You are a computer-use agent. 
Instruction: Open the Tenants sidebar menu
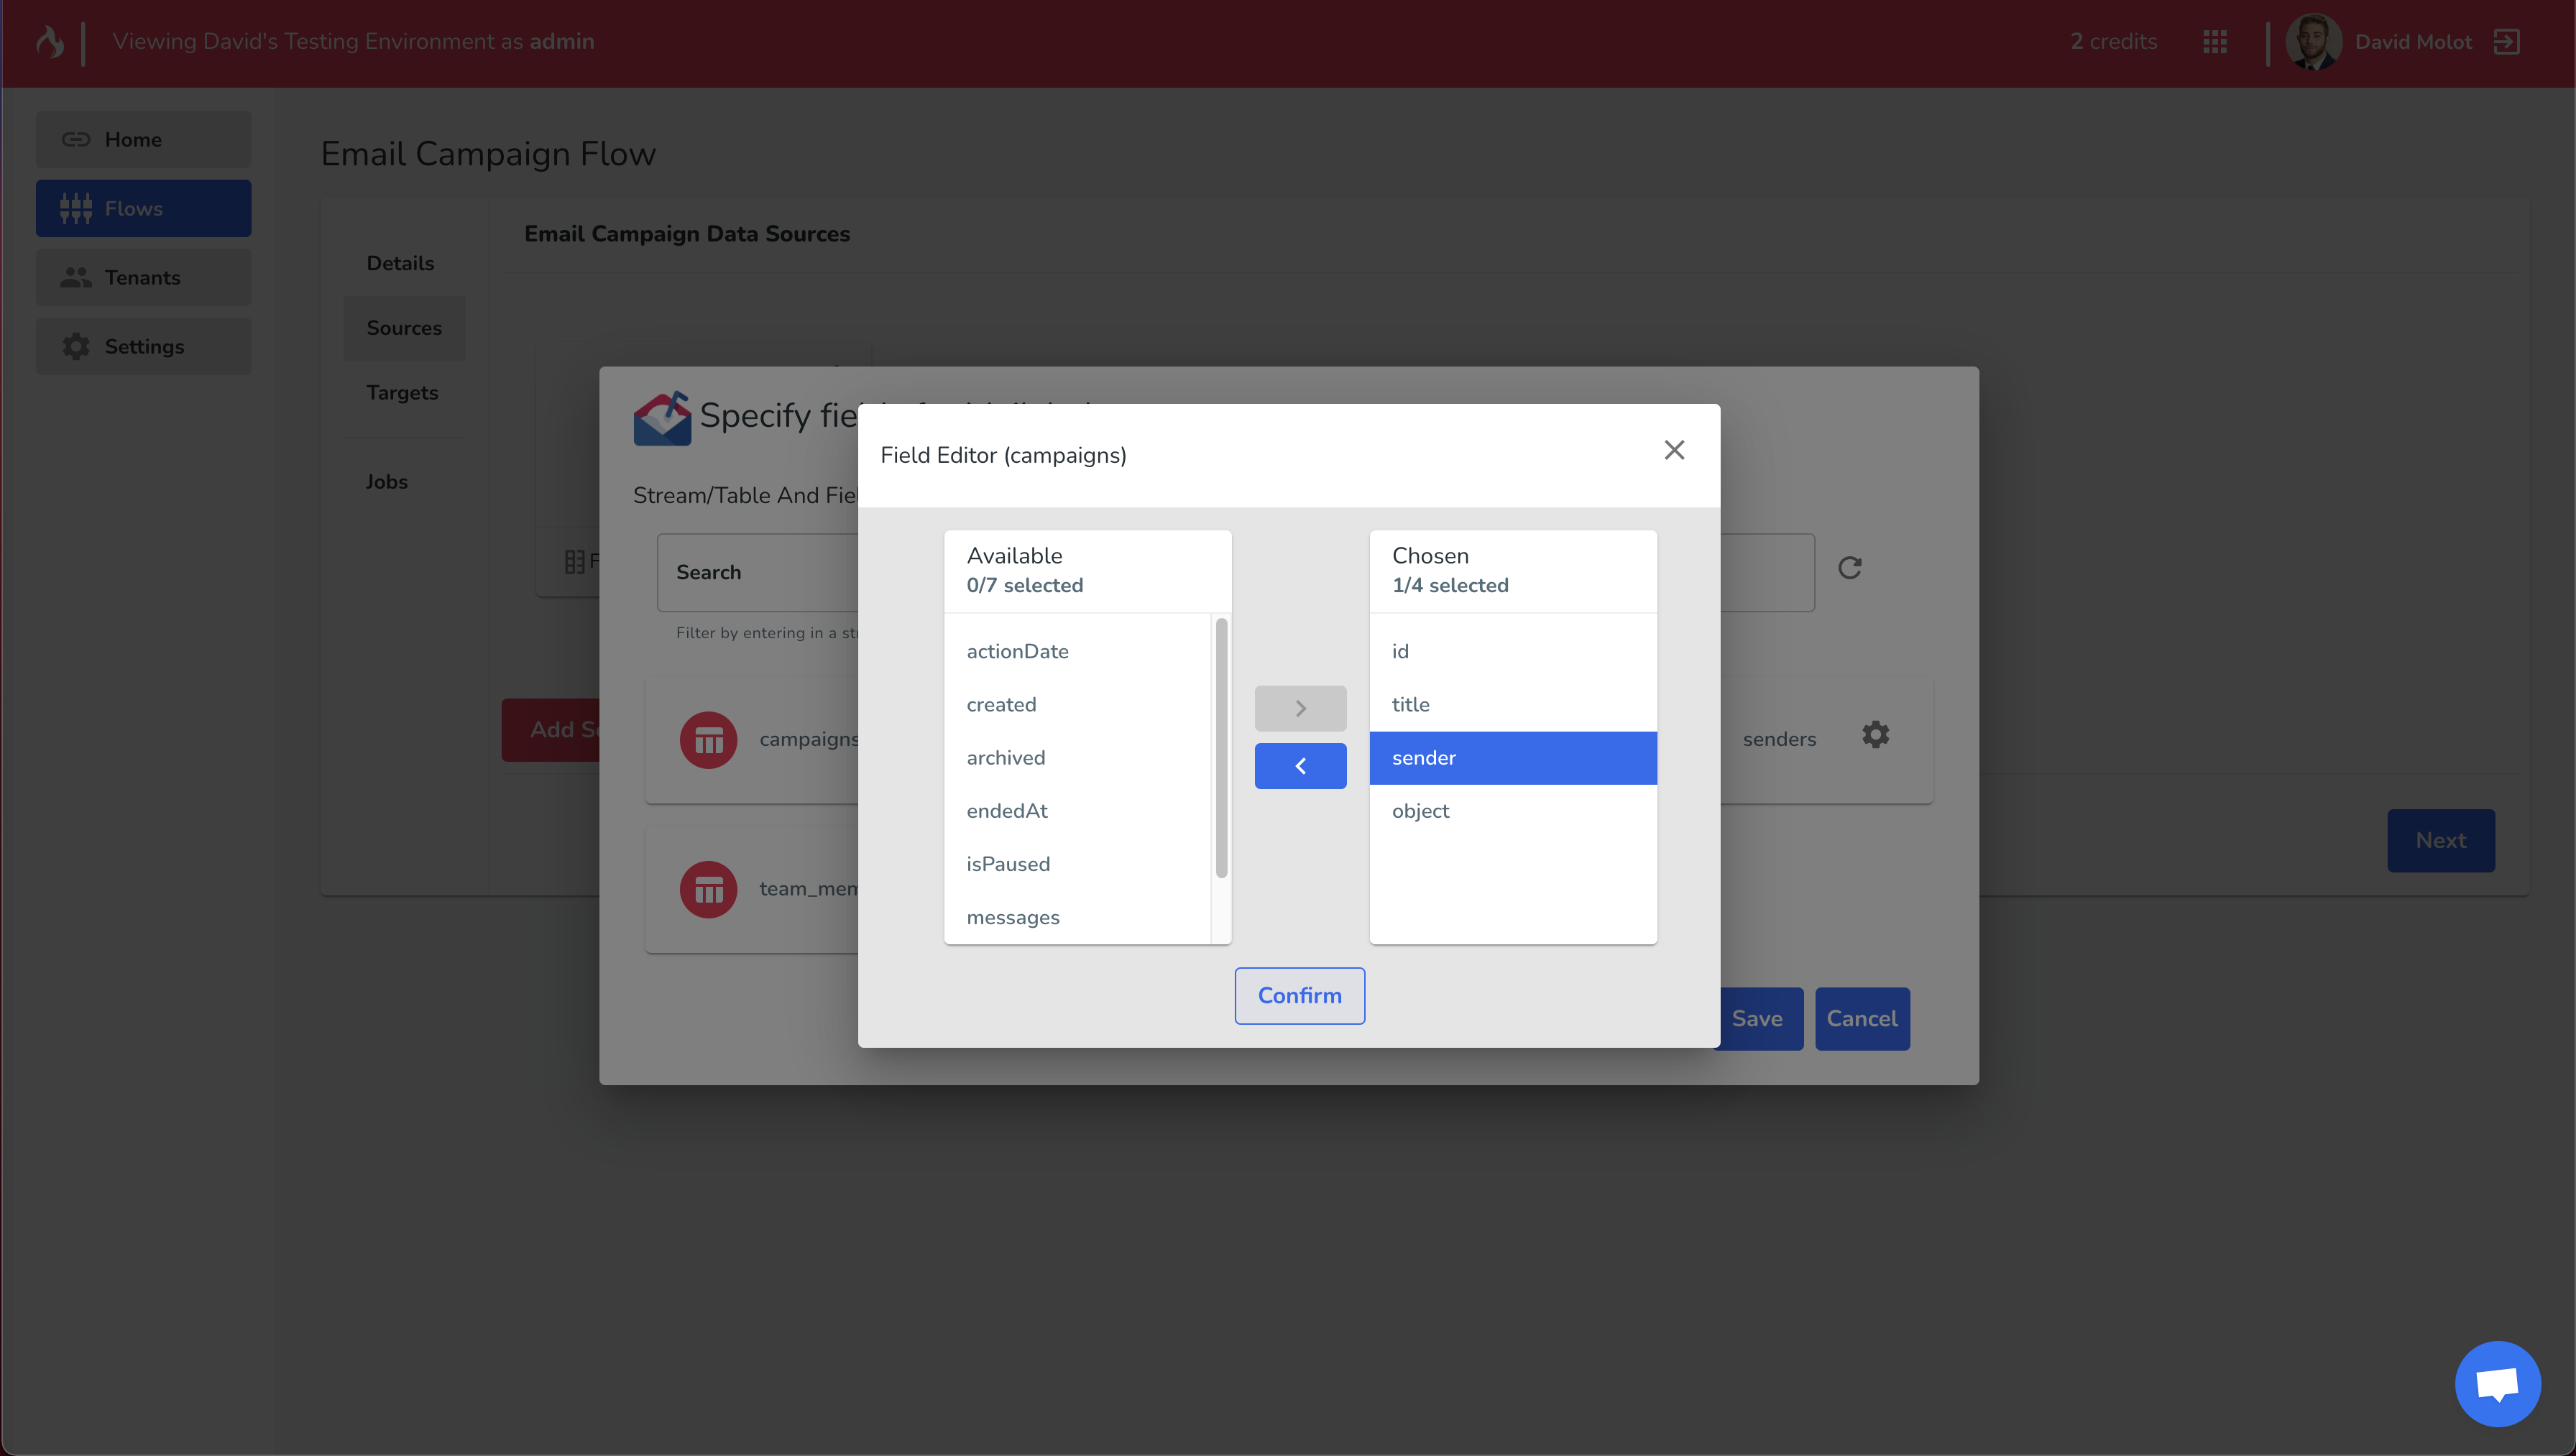click(144, 278)
